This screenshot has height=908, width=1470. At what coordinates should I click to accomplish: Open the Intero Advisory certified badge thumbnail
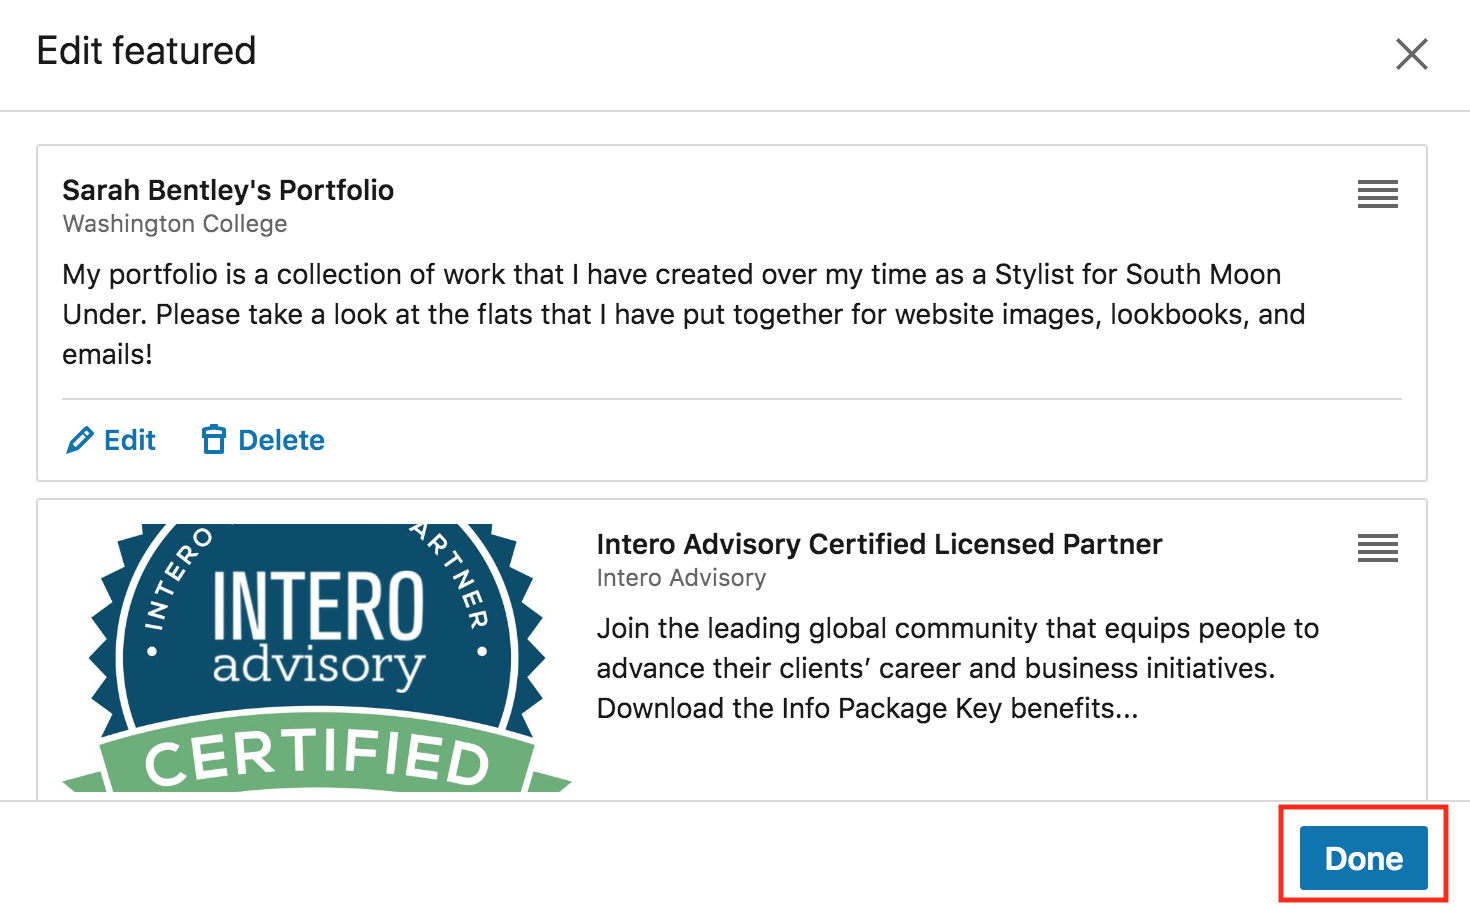(x=316, y=657)
